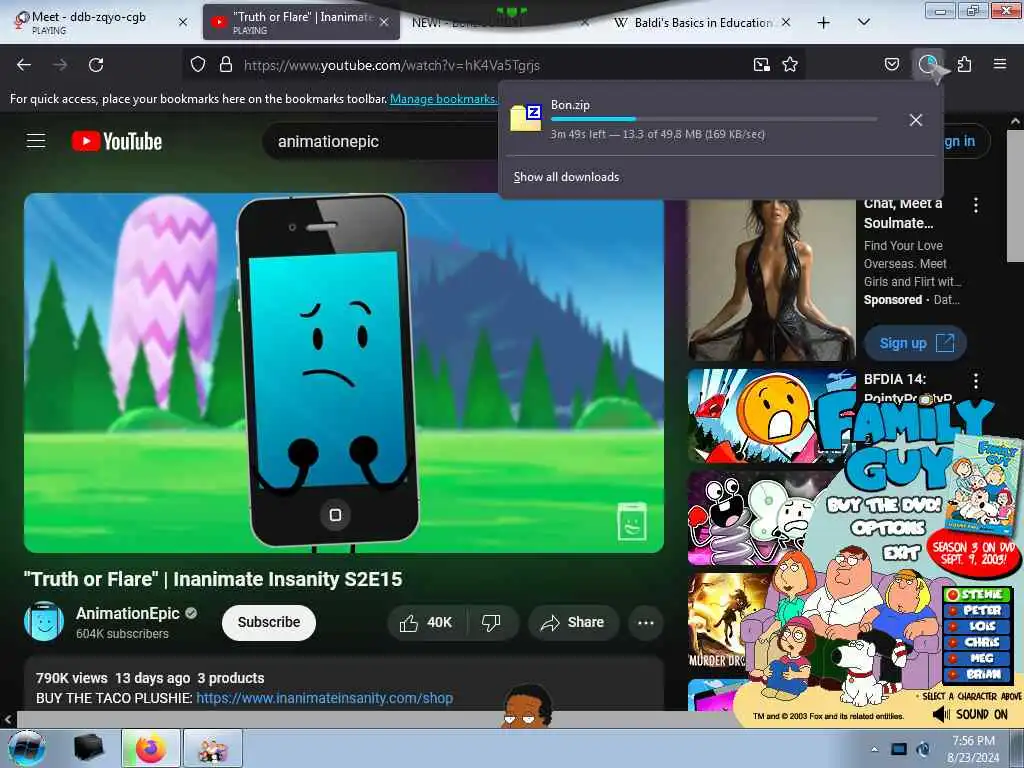Save page to Pocket icon

pos(892,64)
